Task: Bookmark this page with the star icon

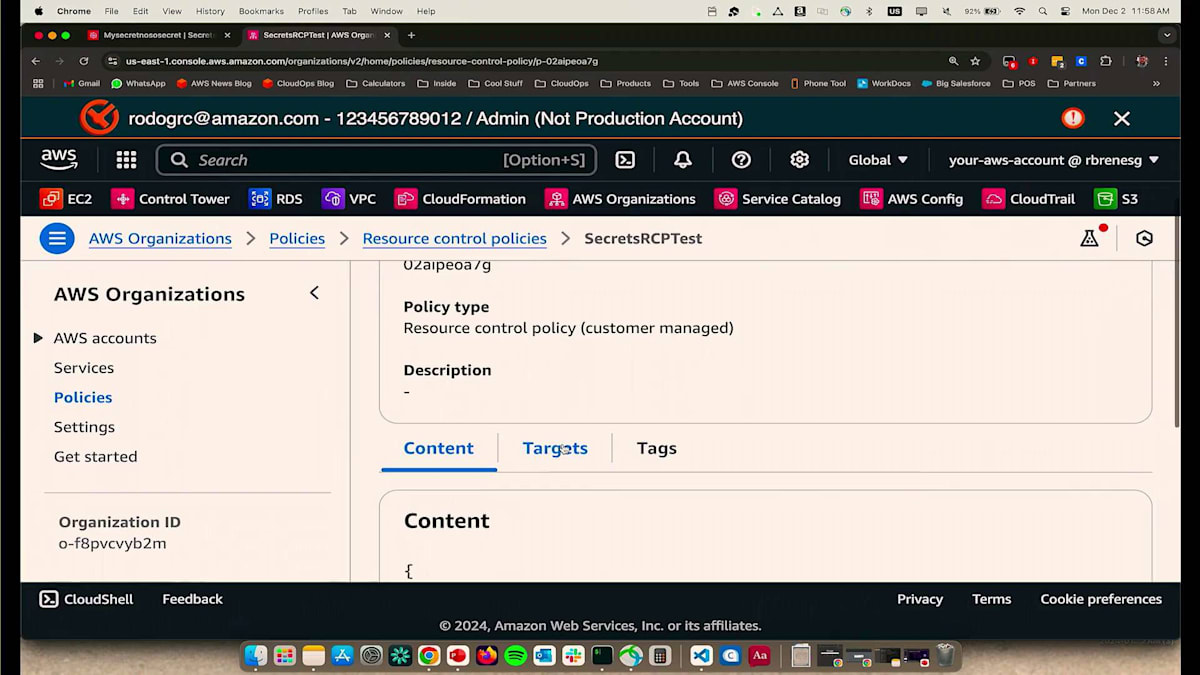Action: point(975,61)
